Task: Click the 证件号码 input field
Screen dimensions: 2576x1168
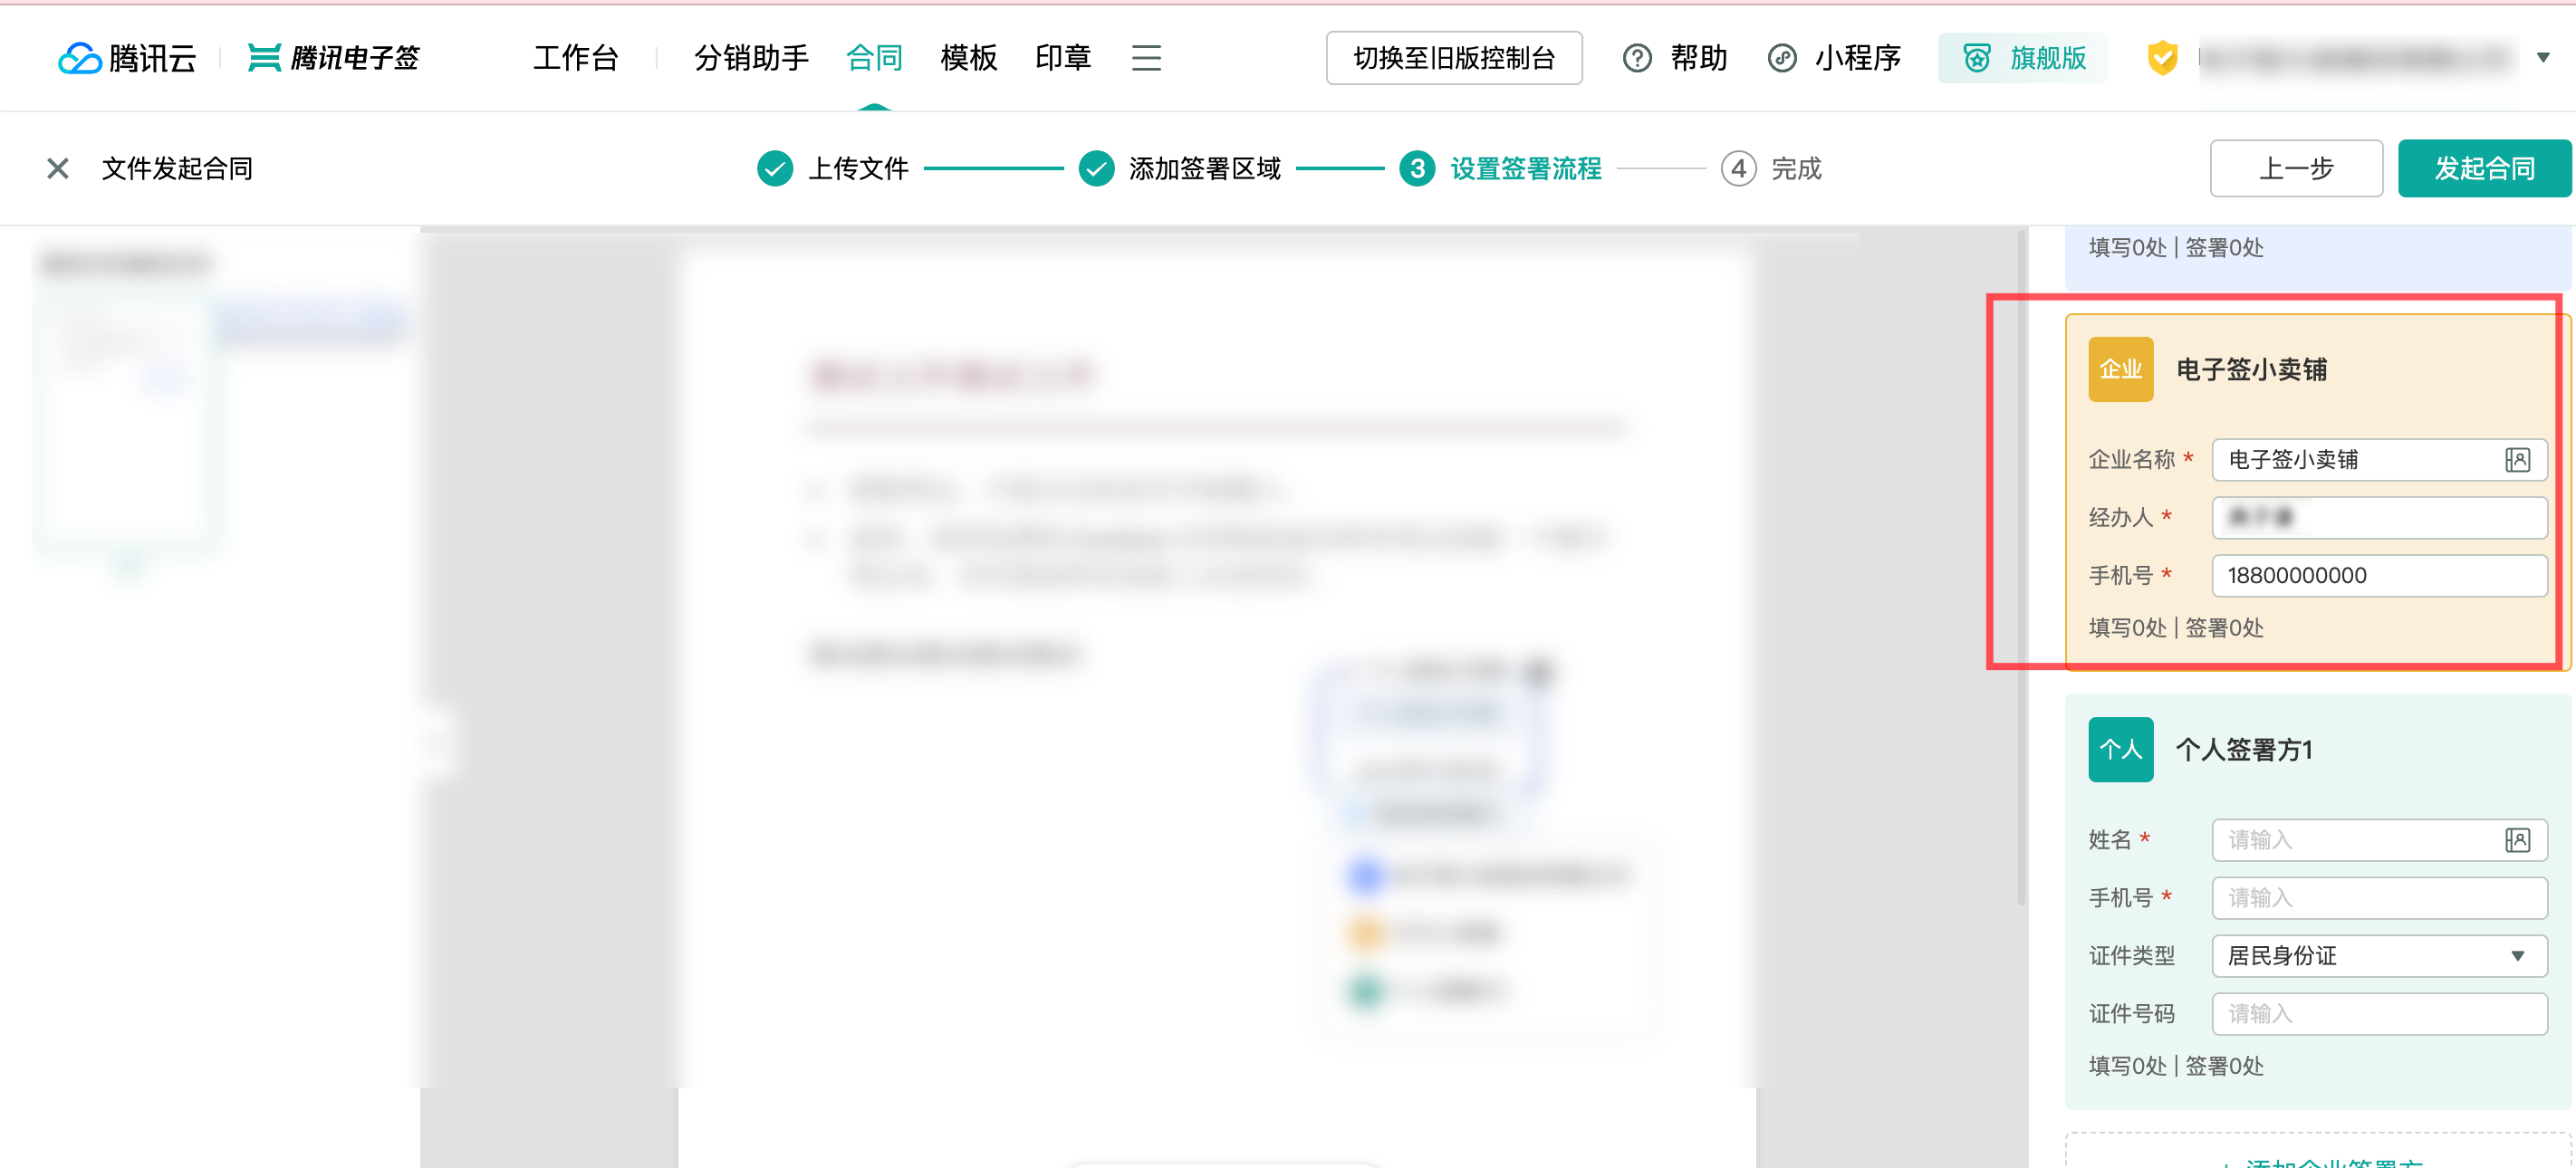Action: 2380,1013
